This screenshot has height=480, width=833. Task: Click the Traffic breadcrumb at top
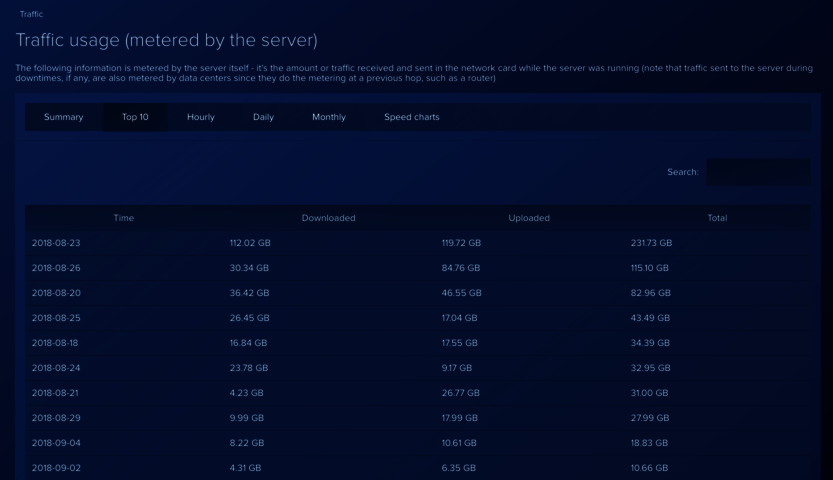[x=31, y=14]
